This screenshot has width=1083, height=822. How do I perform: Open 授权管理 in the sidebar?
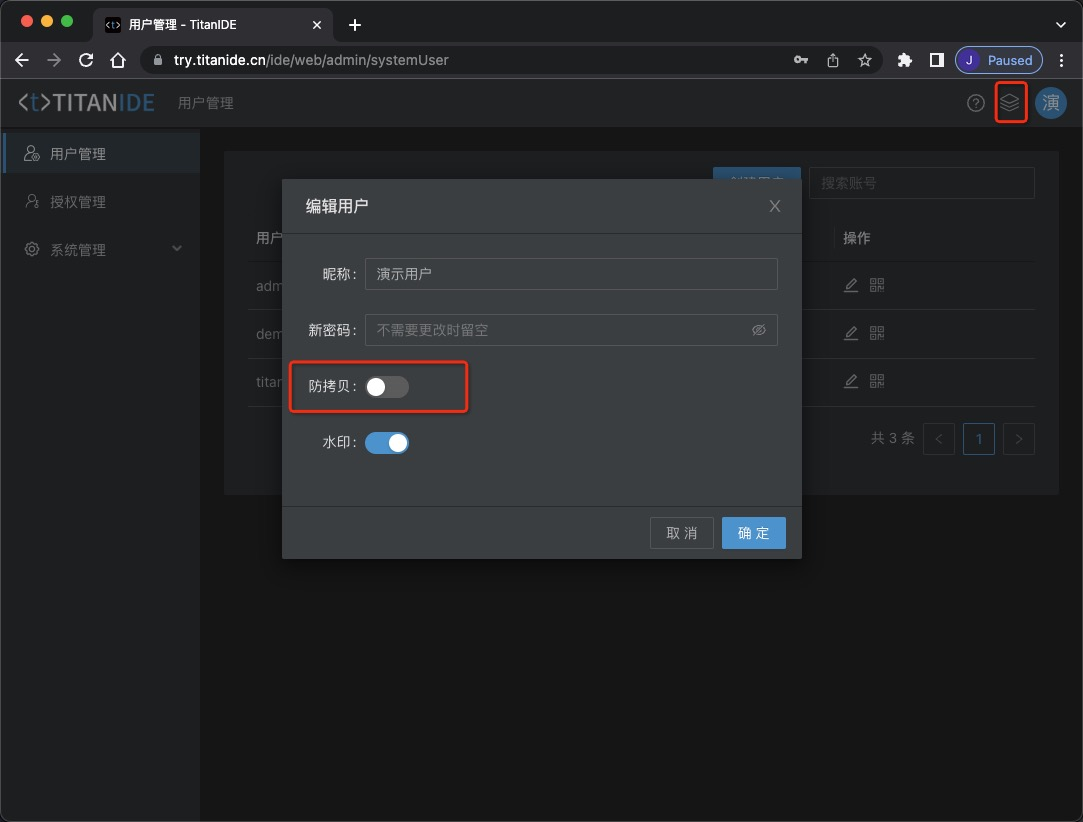(78, 202)
